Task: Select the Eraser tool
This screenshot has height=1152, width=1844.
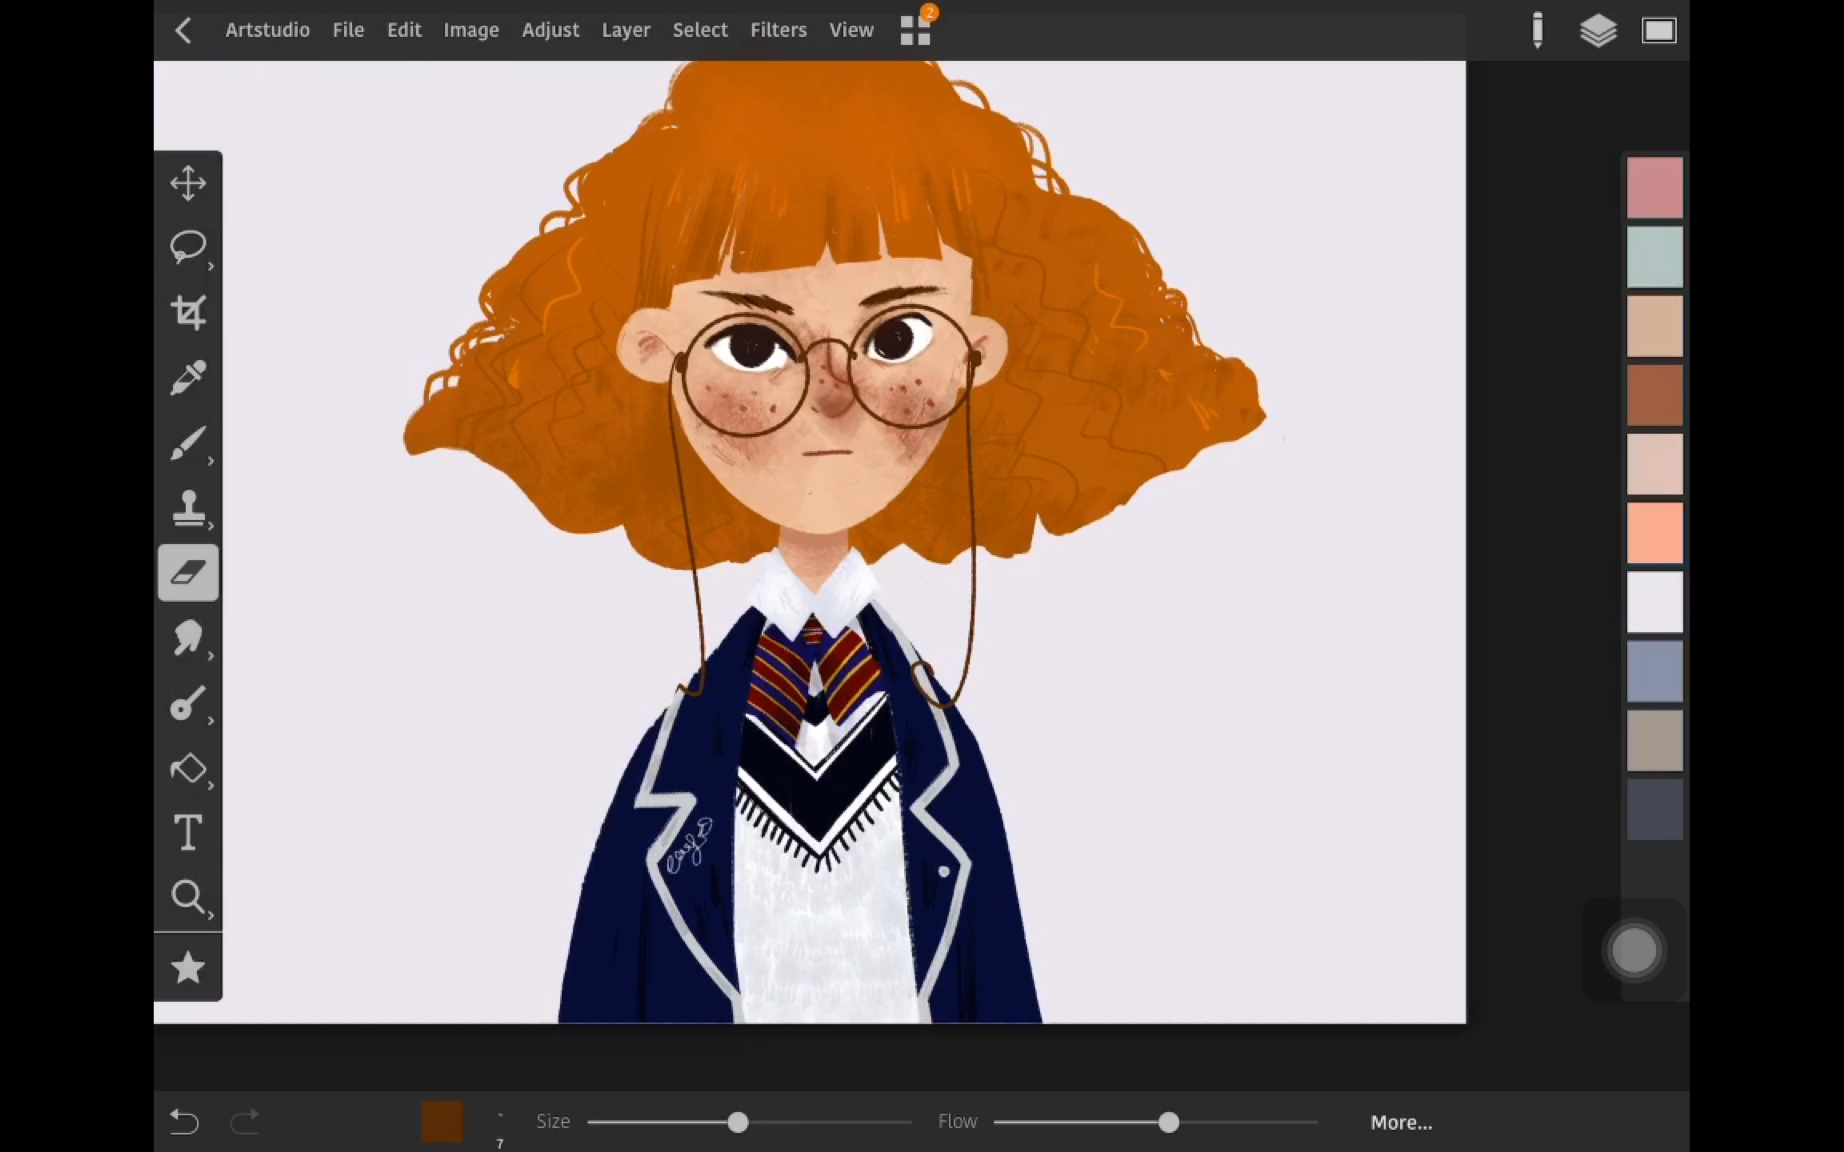Action: coord(188,573)
